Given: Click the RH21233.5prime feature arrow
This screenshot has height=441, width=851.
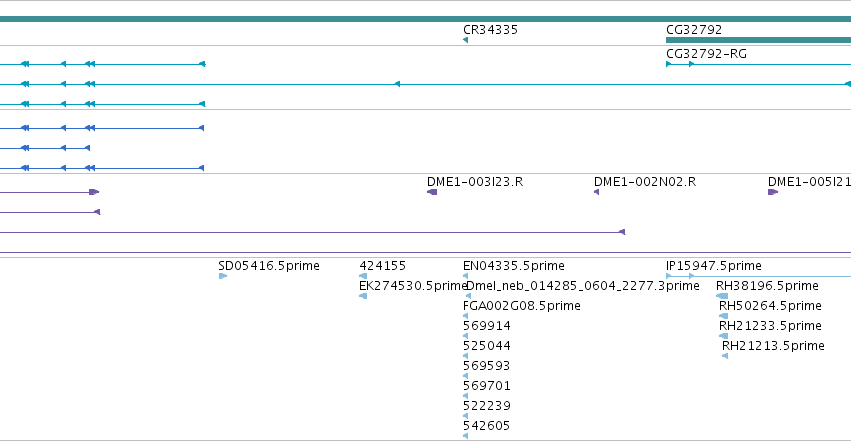Looking at the screenshot, I should tap(723, 336).
